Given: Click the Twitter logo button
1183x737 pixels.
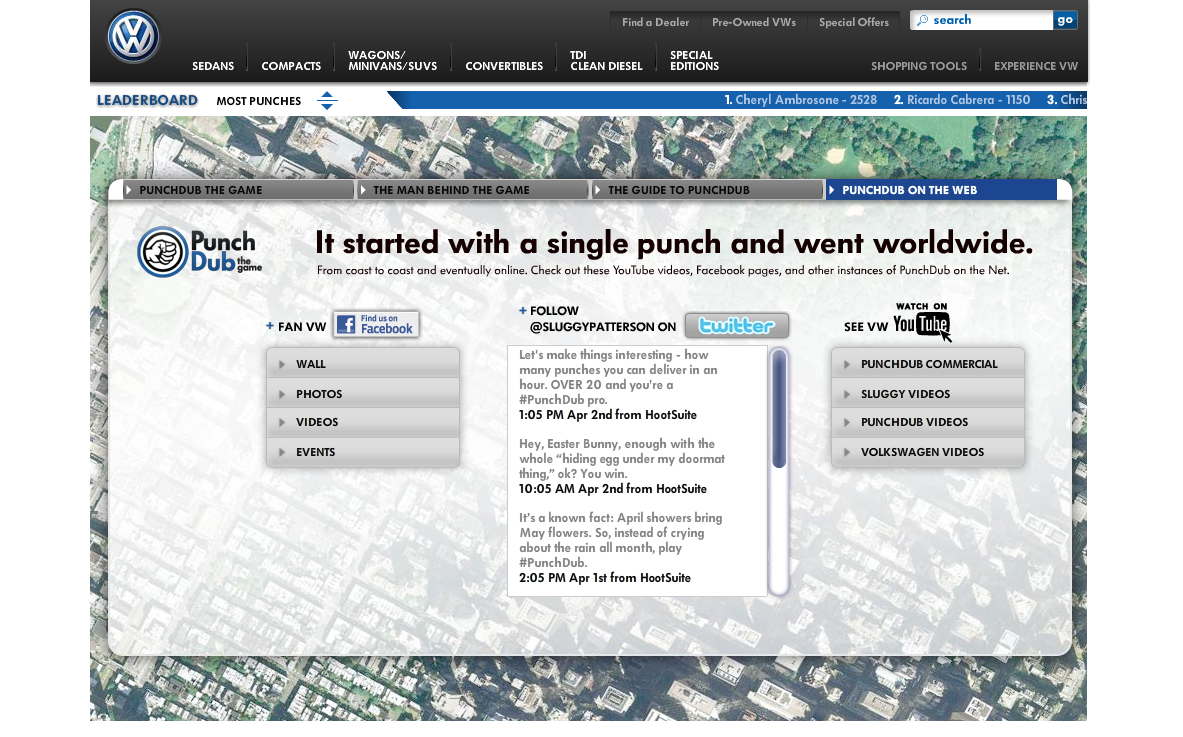Looking at the screenshot, I should pos(736,326).
